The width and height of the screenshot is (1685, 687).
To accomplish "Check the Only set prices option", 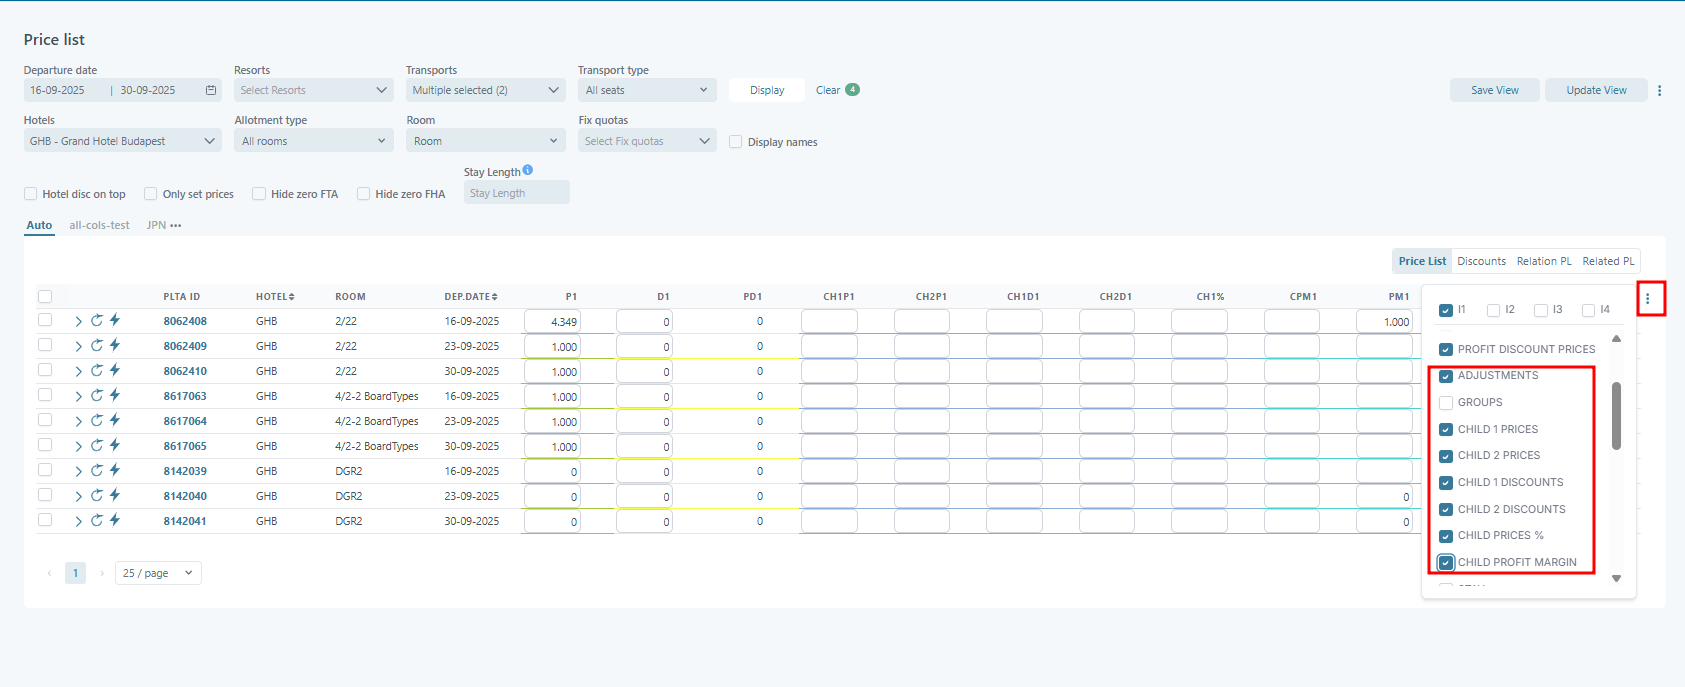I will [x=151, y=194].
